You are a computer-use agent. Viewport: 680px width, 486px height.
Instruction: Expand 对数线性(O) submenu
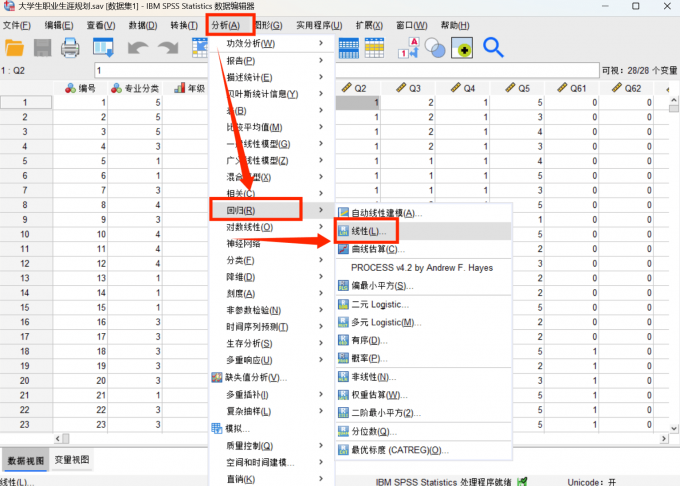click(x=272, y=227)
